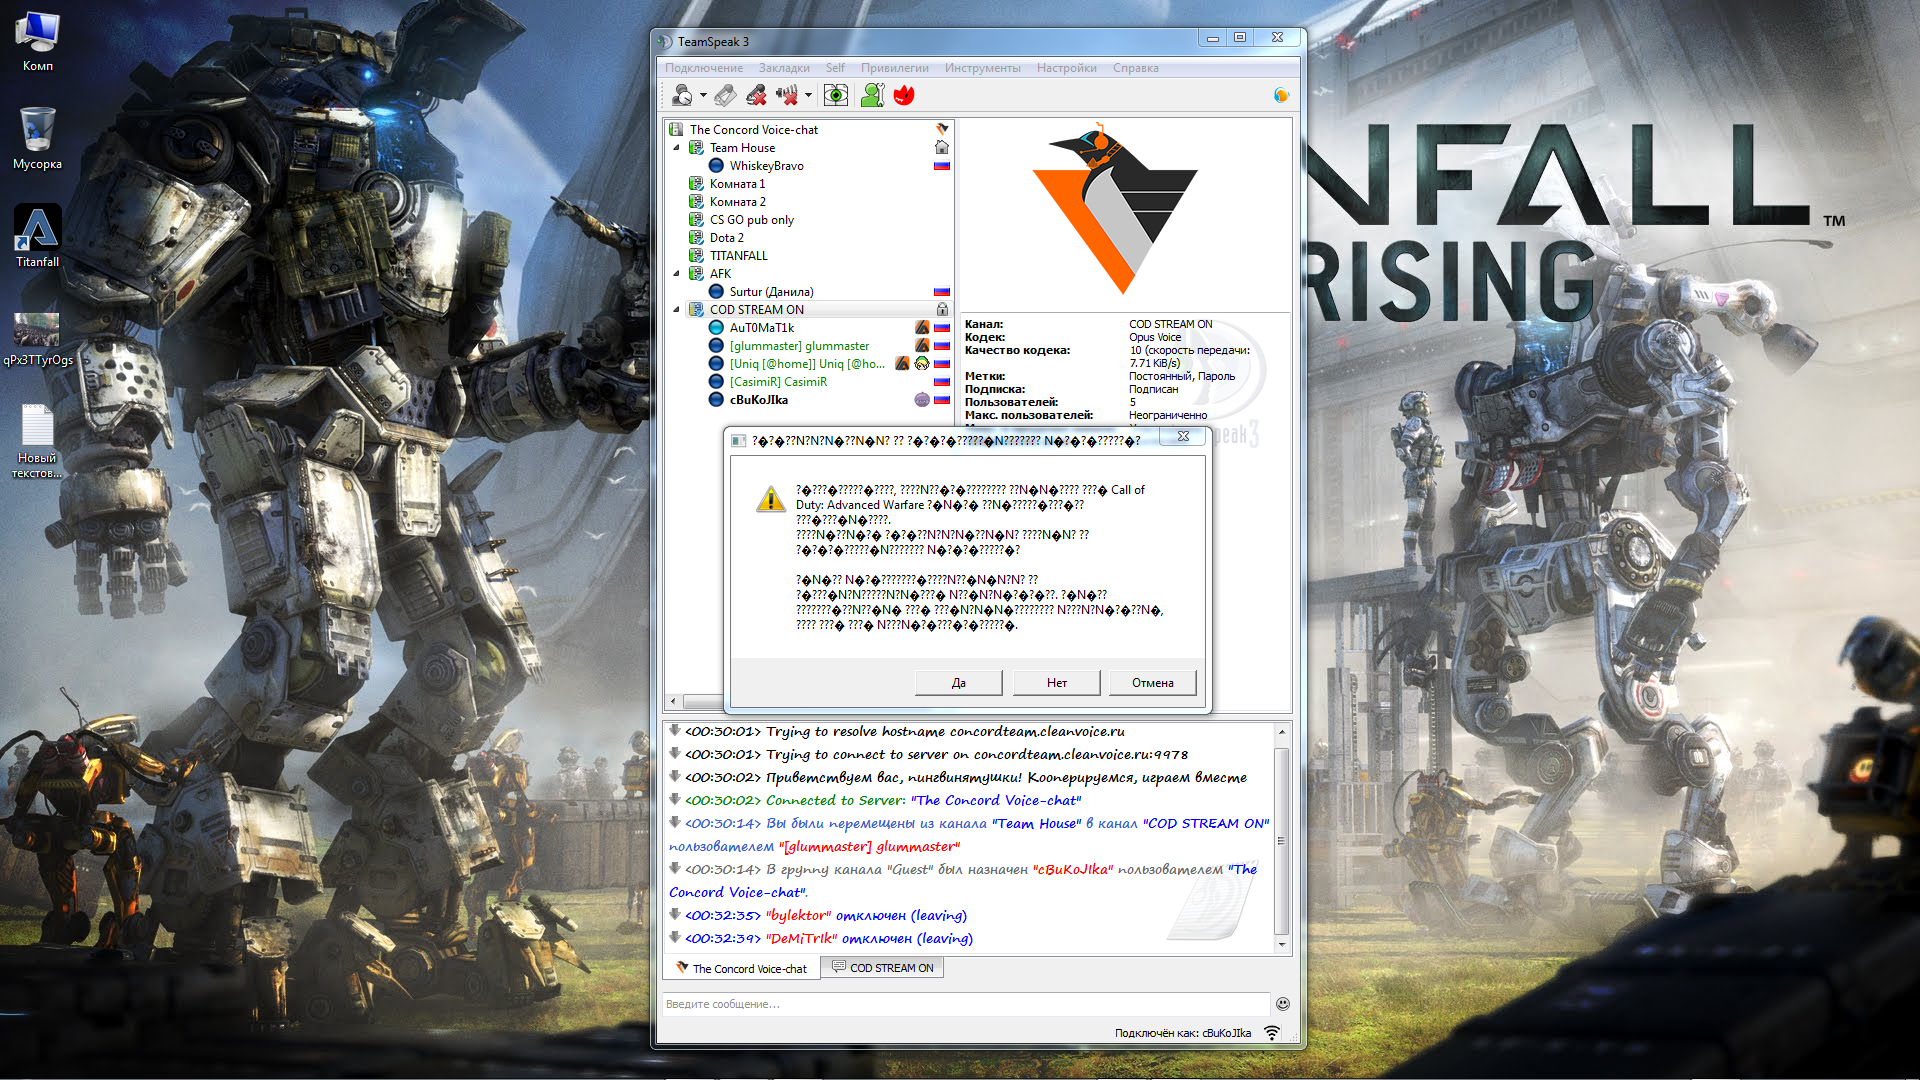The width and height of the screenshot is (1920, 1080).
Task: Select The Concord Voice-chat server row
Action: coord(809,130)
